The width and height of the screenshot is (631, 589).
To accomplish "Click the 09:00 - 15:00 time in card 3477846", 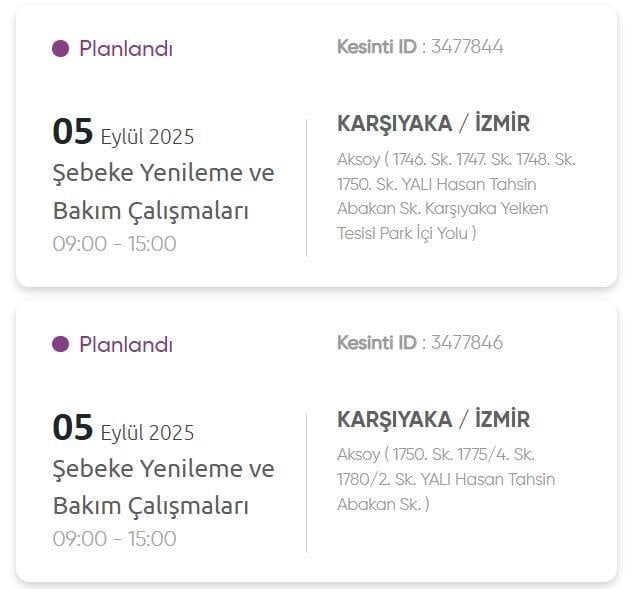I will pyautogui.click(x=114, y=539).
